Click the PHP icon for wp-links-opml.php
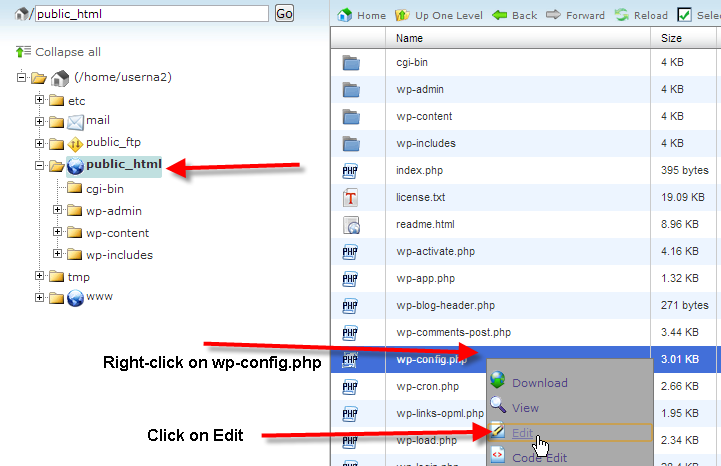This screenshot has height=466, width=721. 350,414
